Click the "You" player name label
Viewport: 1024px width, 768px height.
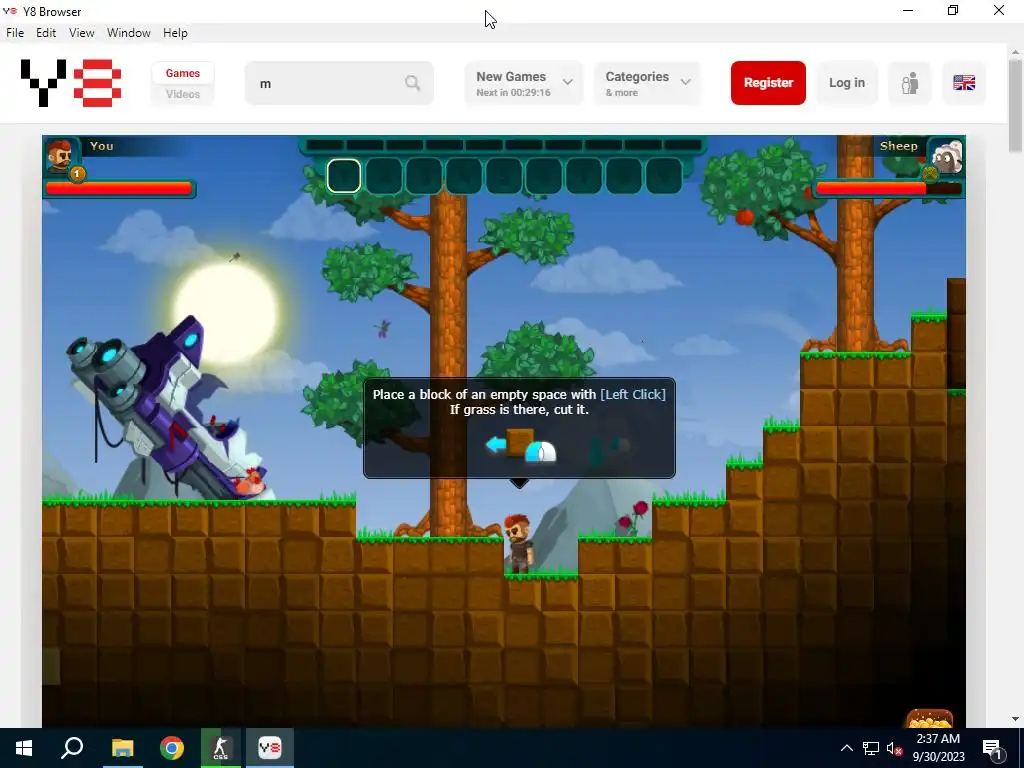click(101, 146)
